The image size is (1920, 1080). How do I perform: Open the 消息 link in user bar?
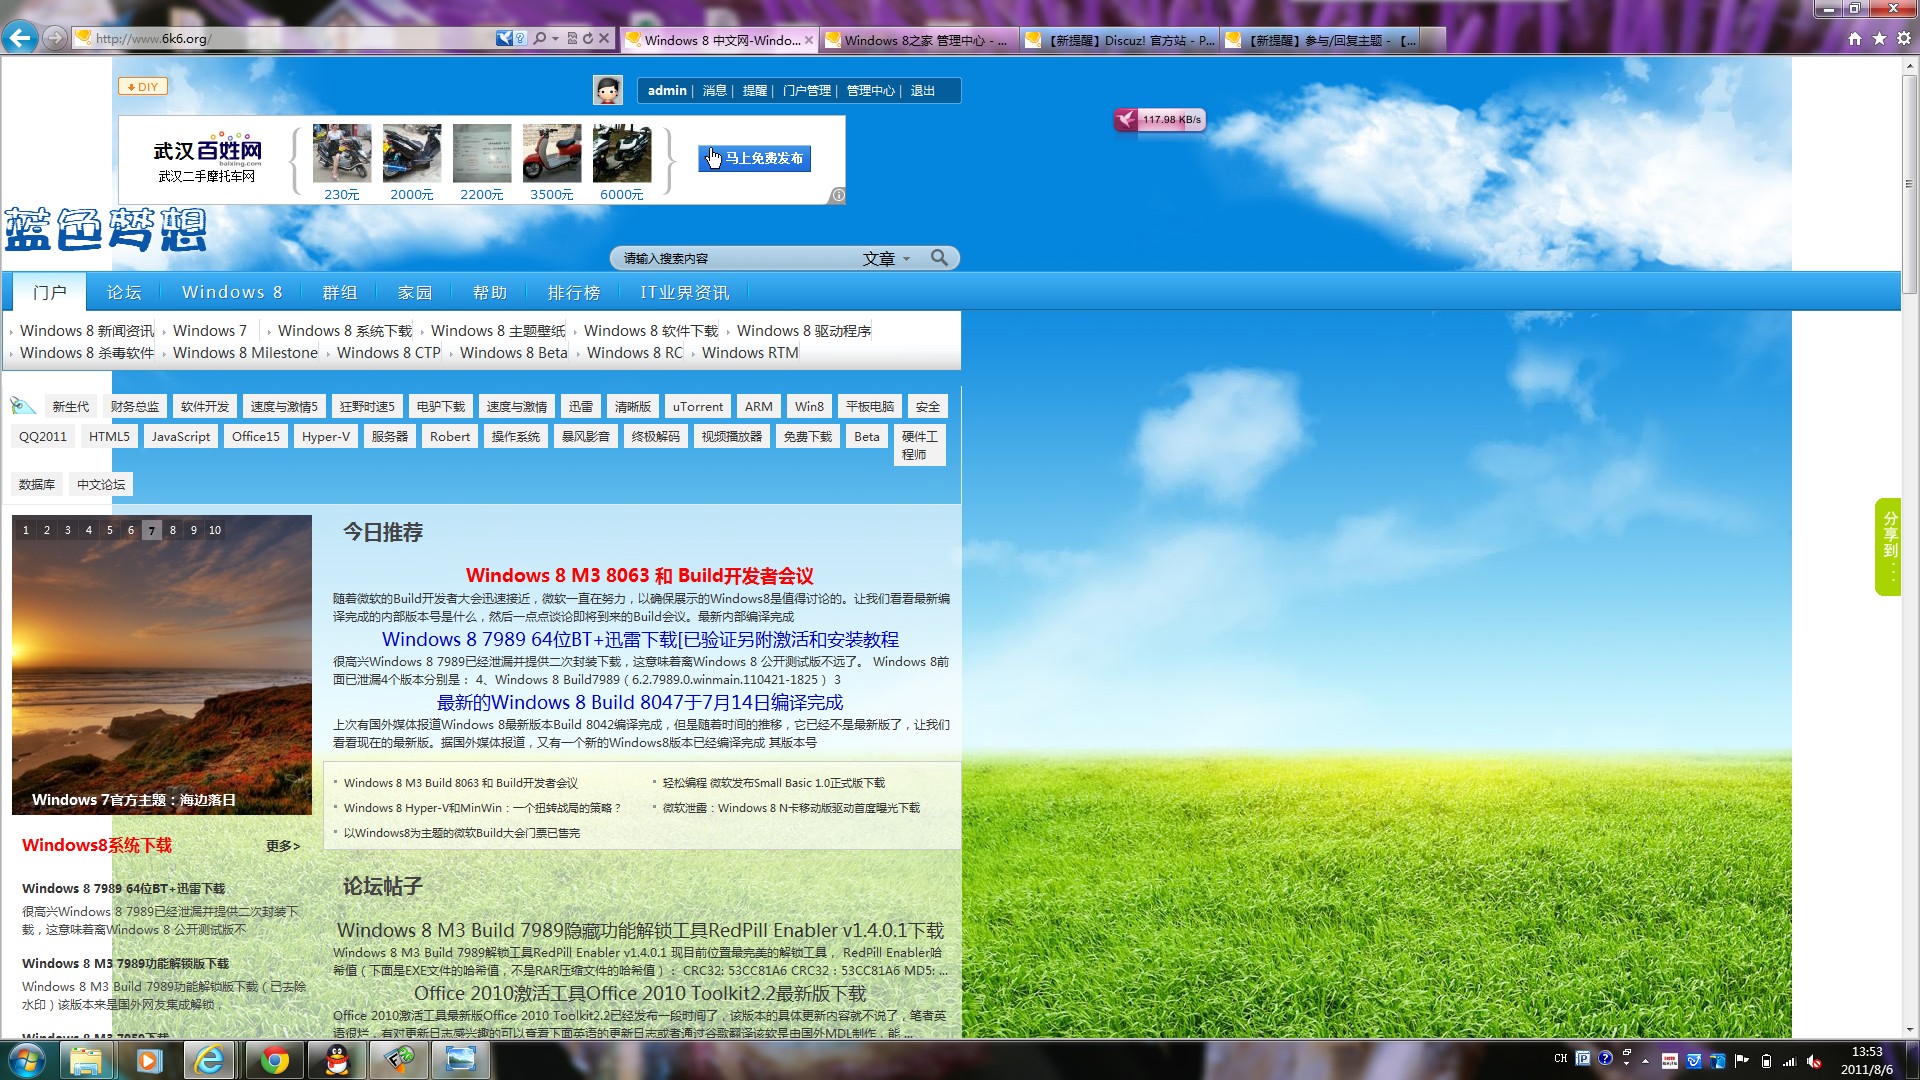pos(714,91)
